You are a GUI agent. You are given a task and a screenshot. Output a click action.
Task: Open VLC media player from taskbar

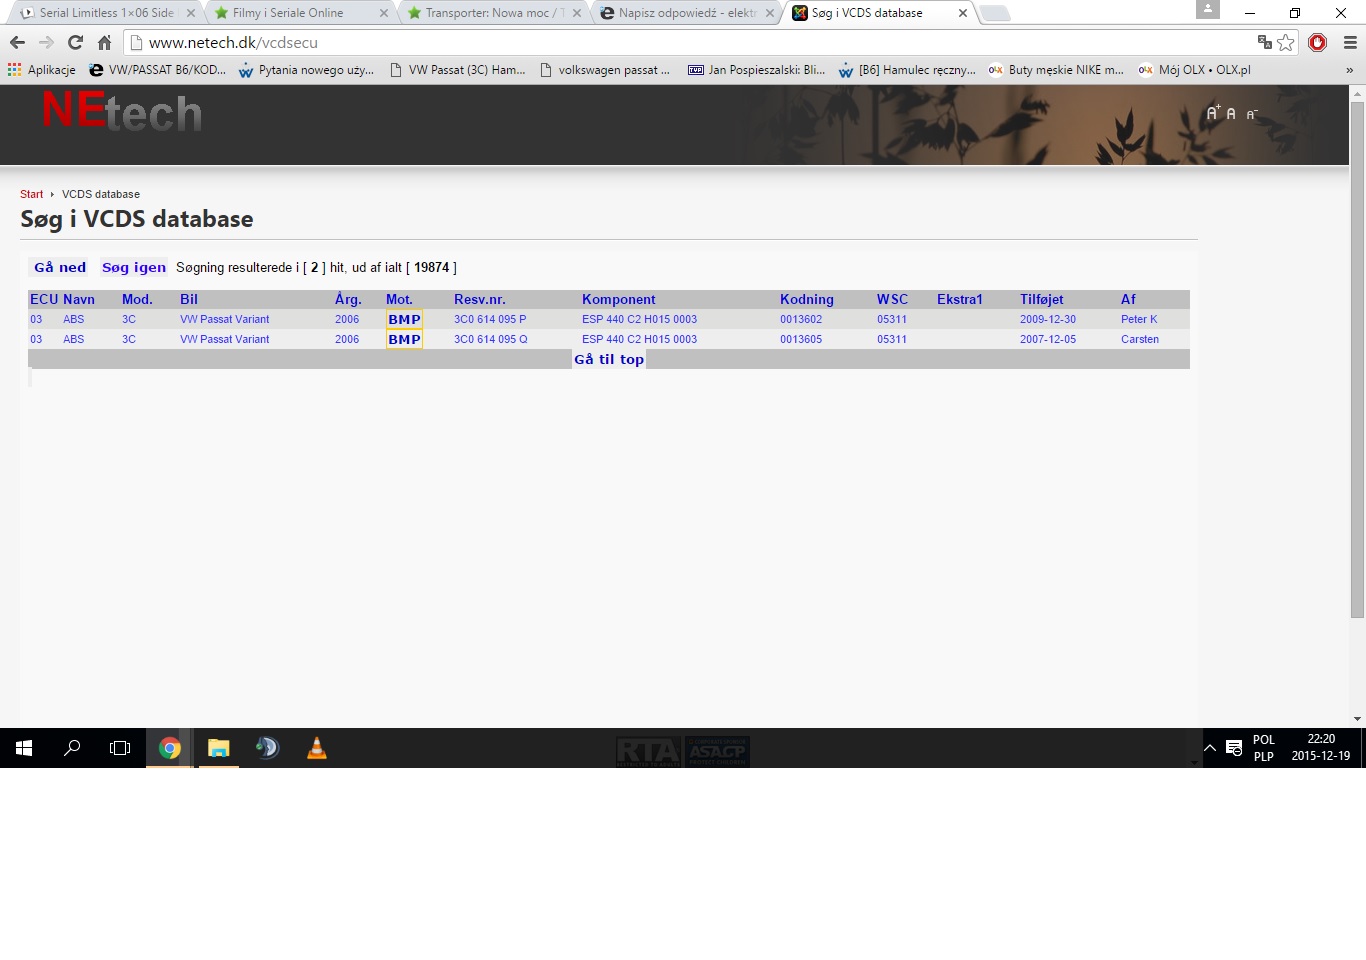pyautogui.click(x=316, y=748)
